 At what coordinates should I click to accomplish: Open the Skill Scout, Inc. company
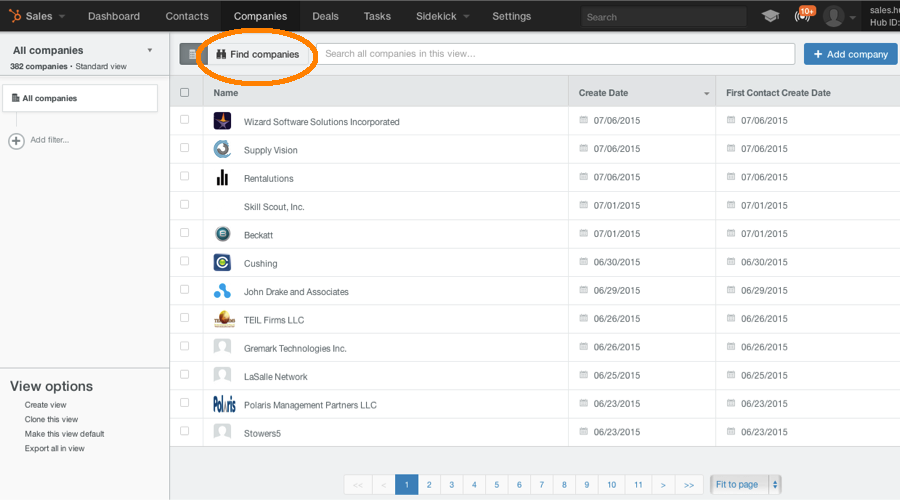pyautogui.click(x=274, y=207)
